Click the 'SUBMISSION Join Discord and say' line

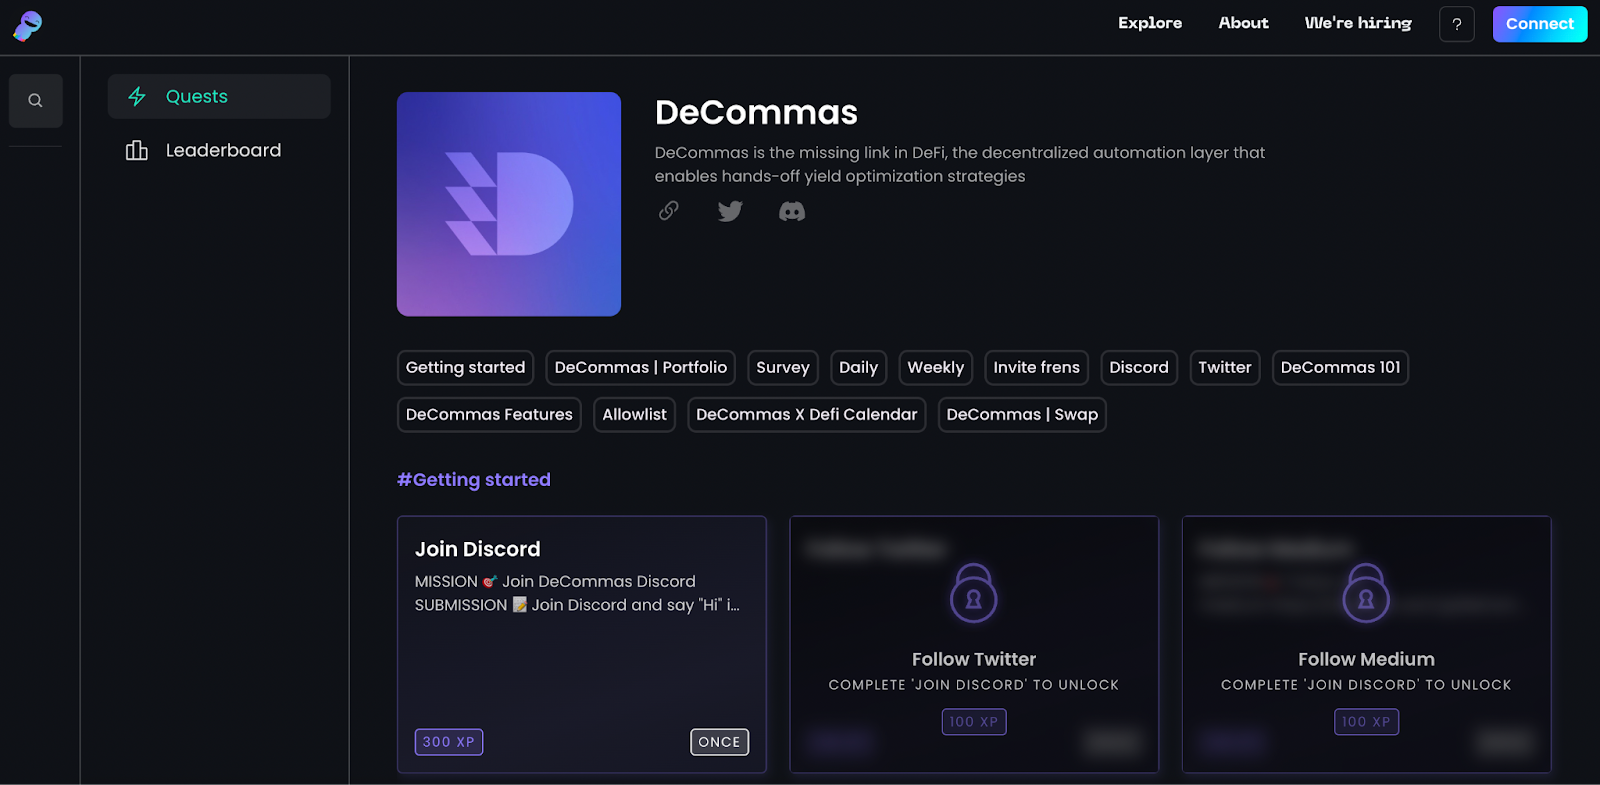coord(577,605)
